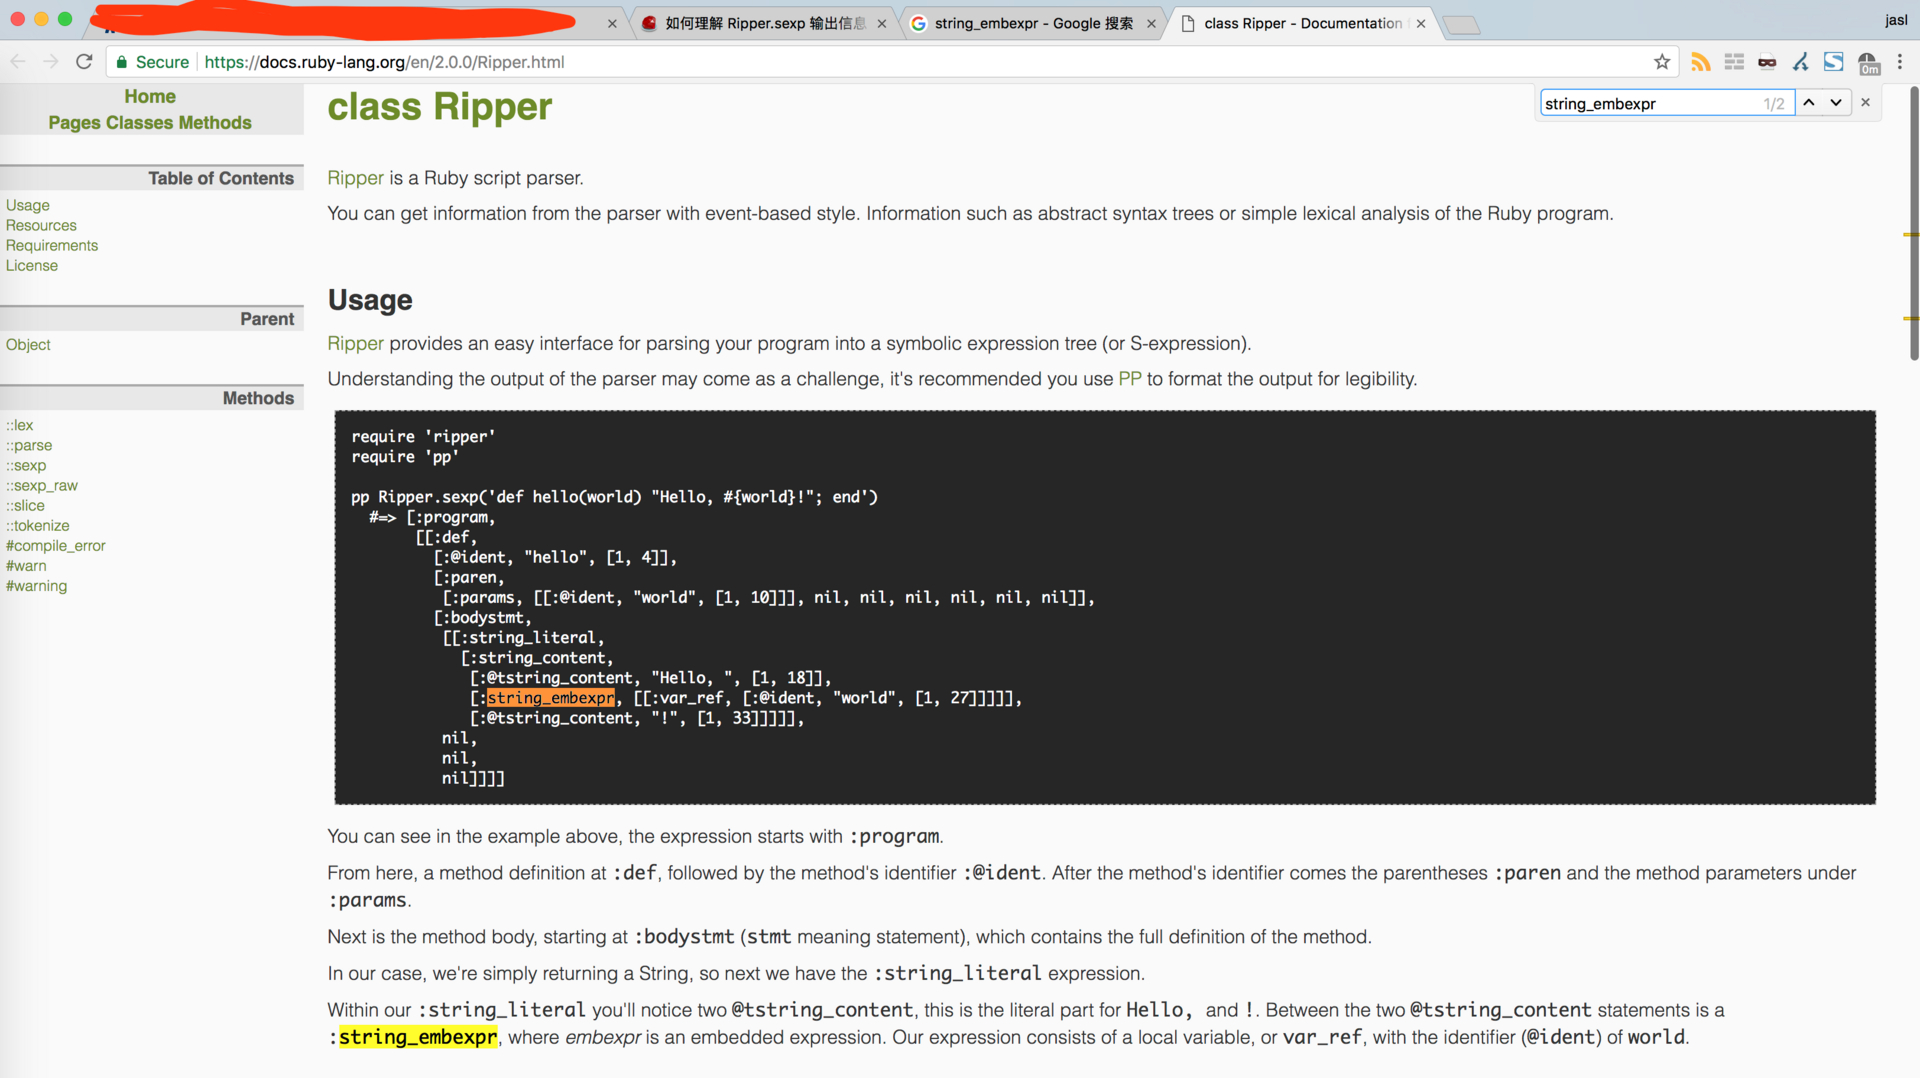Open the Home link in sidebar
The height and width of the screenshot is (1078, 1920).
(x=150, y=96)
